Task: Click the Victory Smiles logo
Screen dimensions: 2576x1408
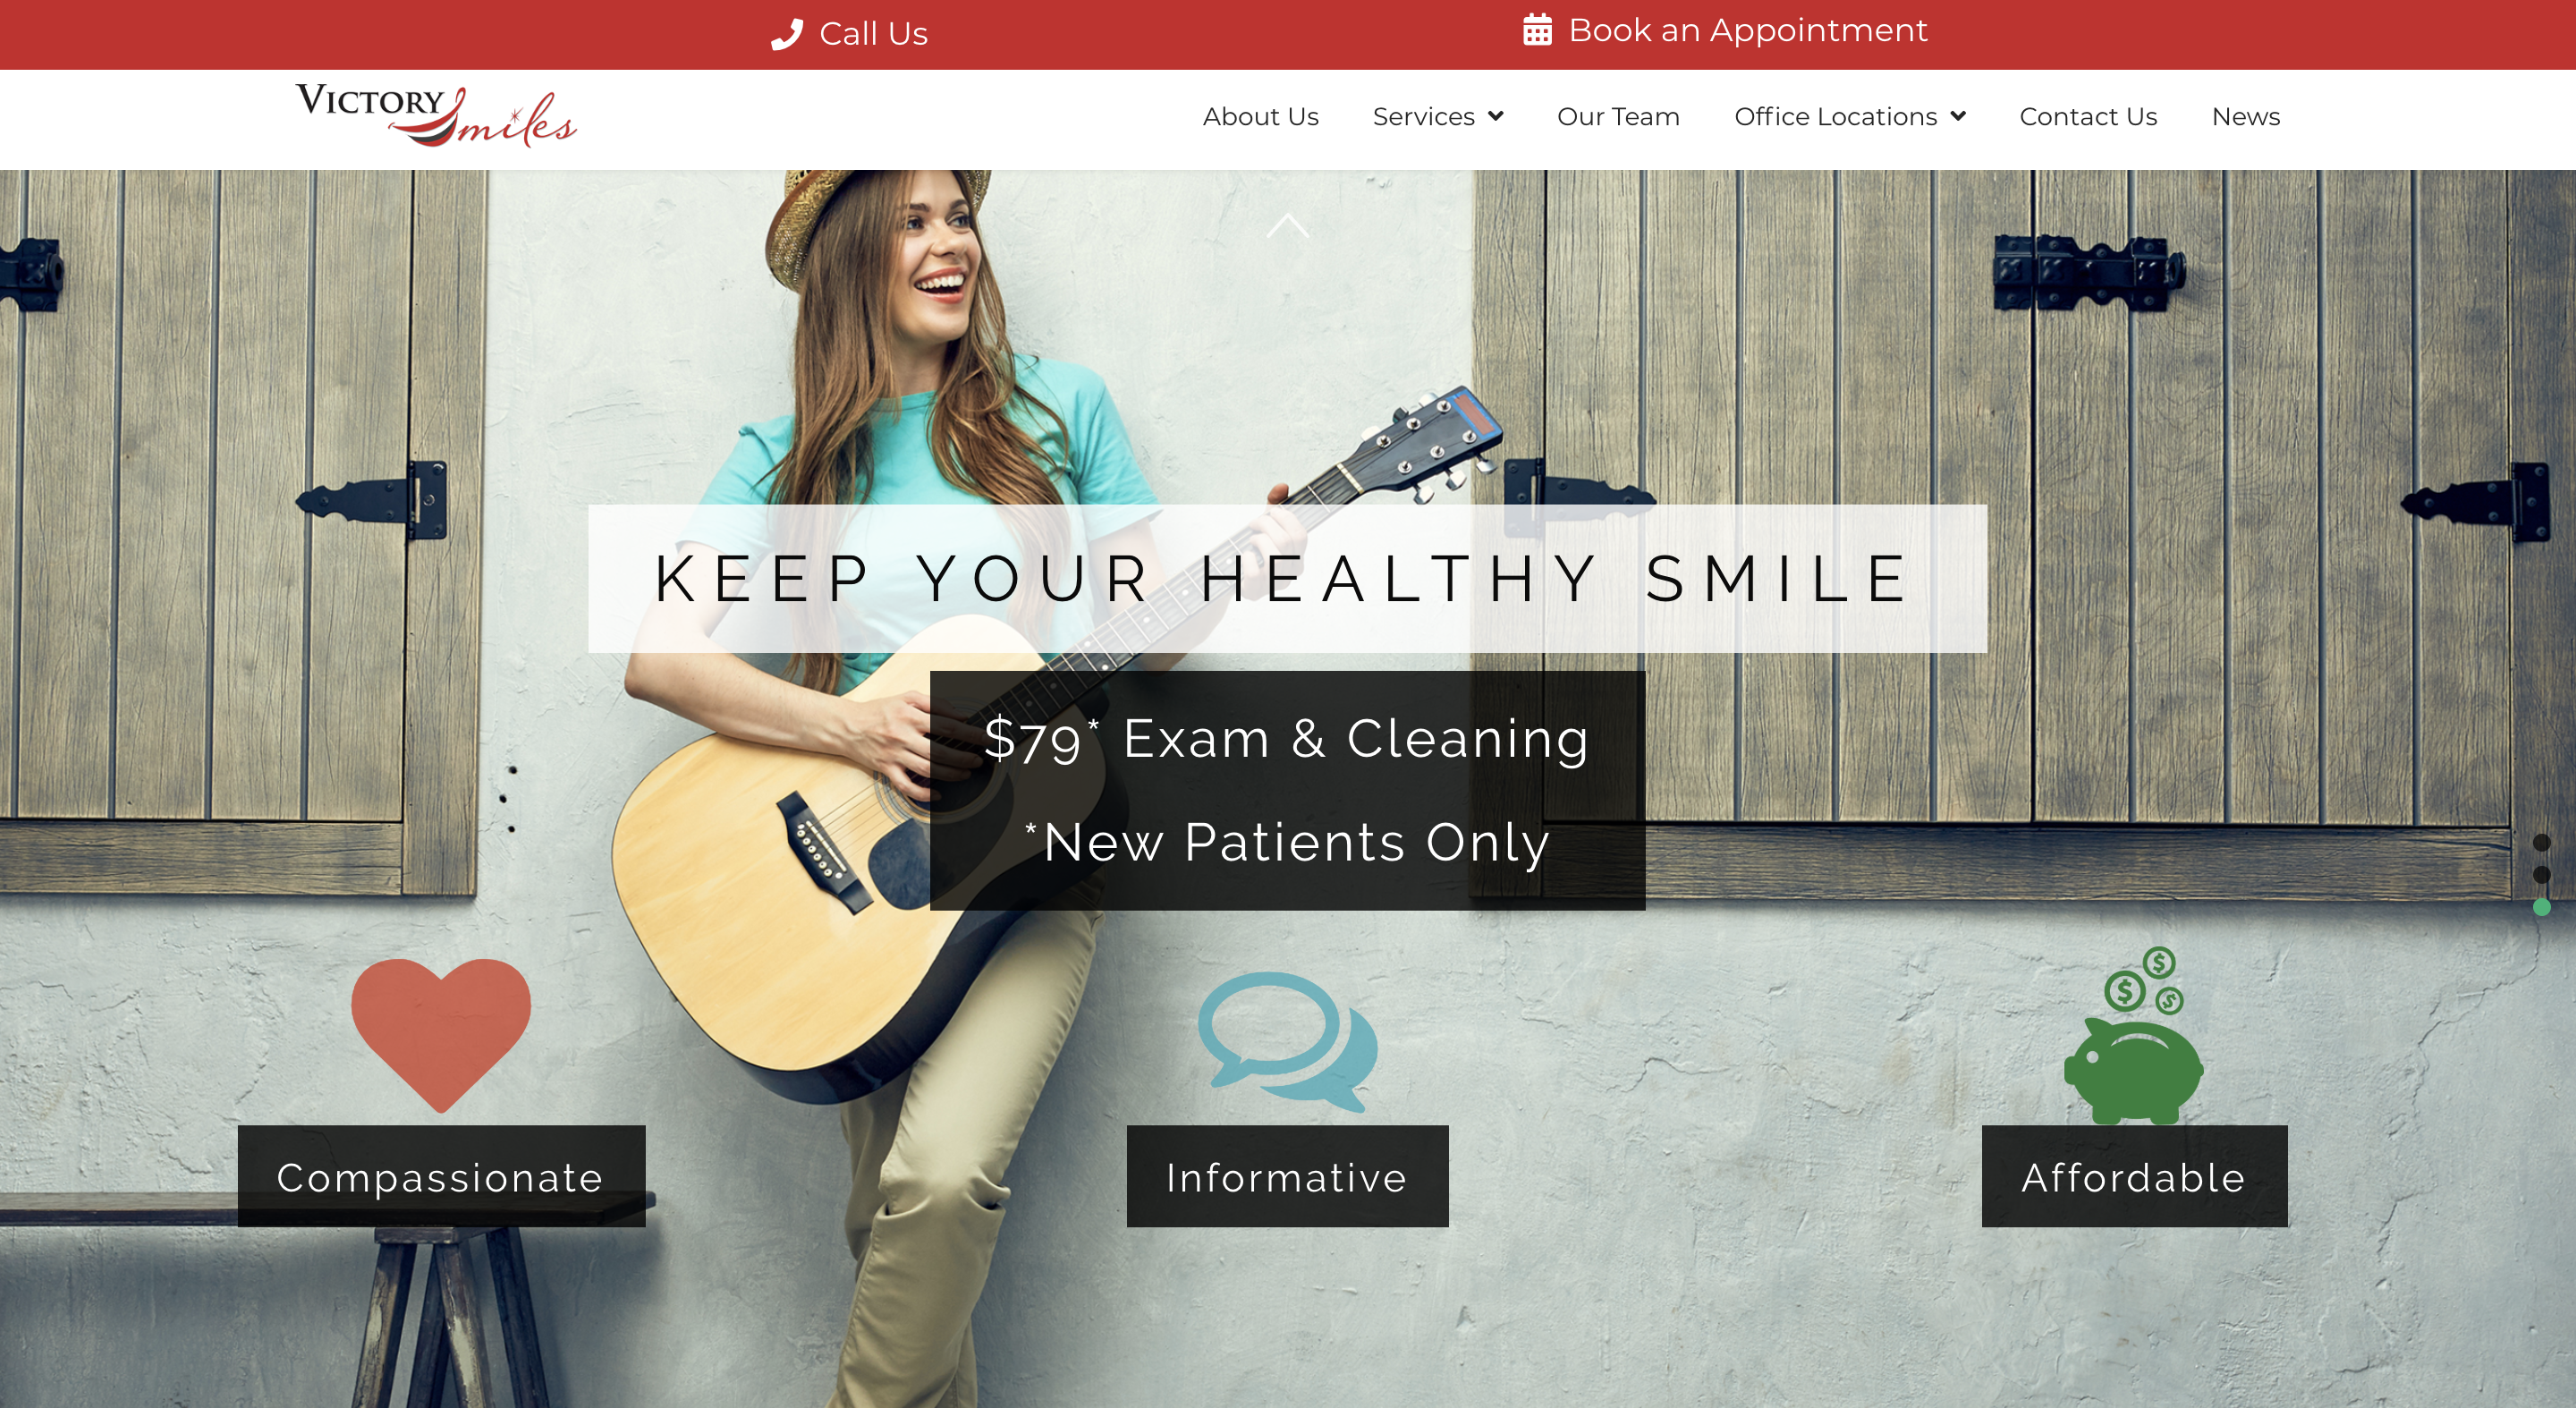Action: click(436, 116)
